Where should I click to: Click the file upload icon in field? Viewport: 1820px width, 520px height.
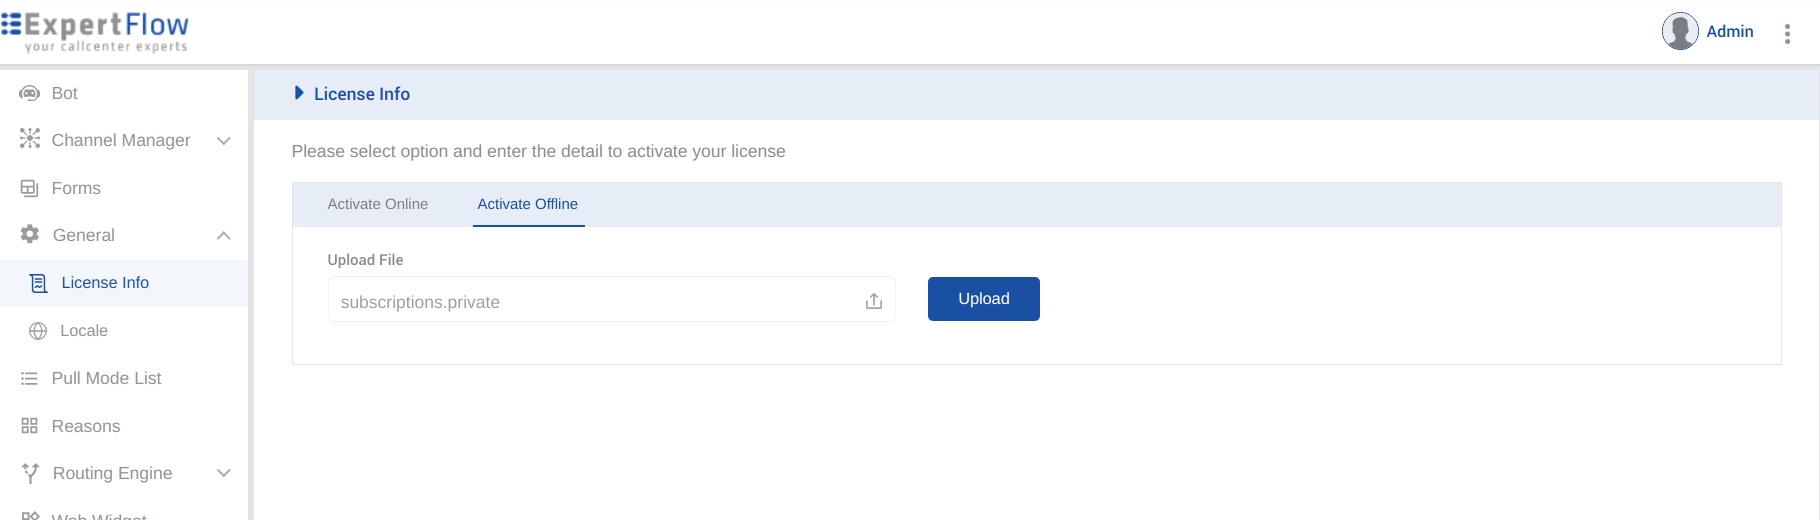874,301
